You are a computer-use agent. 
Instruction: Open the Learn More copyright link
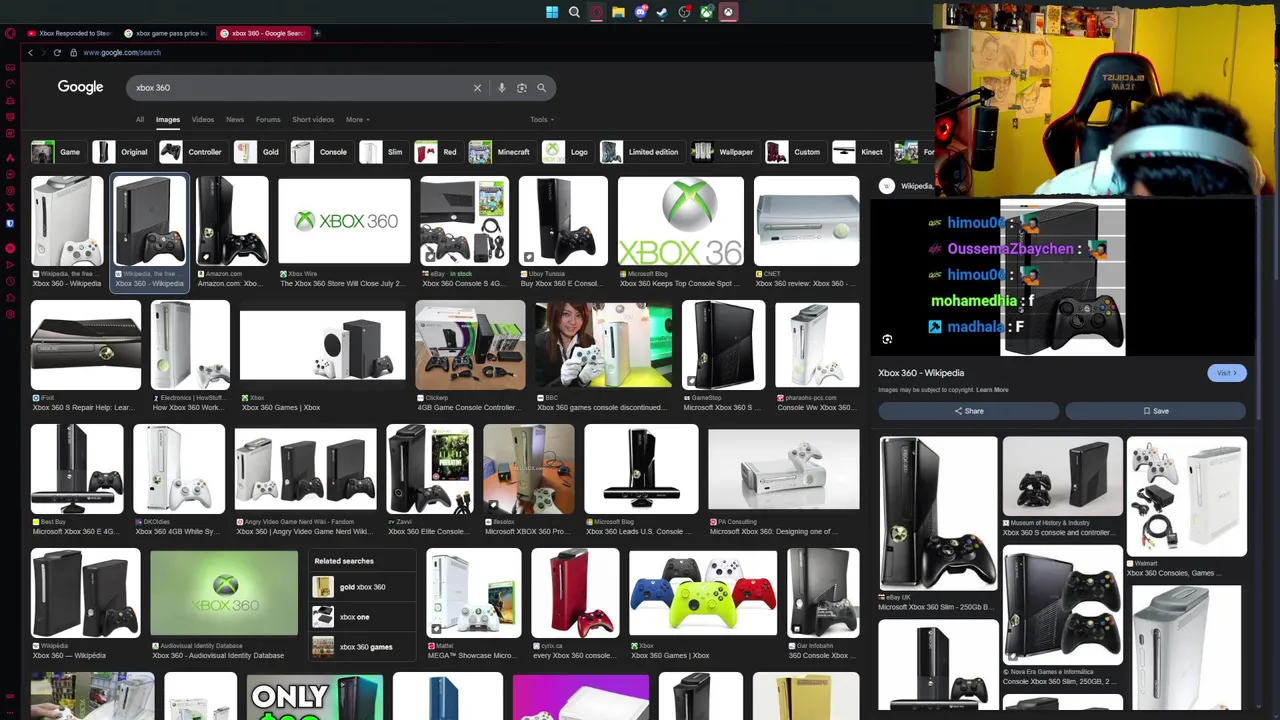992,390
